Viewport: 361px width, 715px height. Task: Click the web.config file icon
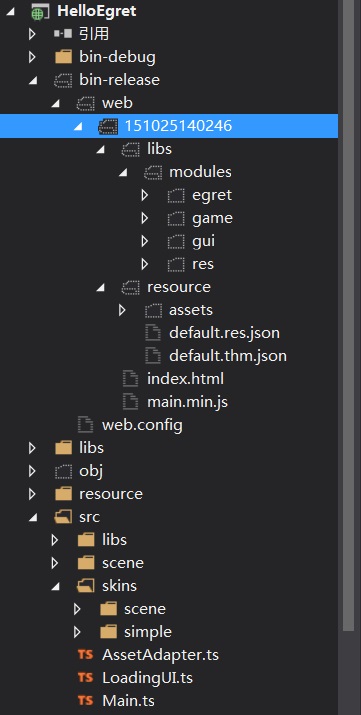click(86, 425)
